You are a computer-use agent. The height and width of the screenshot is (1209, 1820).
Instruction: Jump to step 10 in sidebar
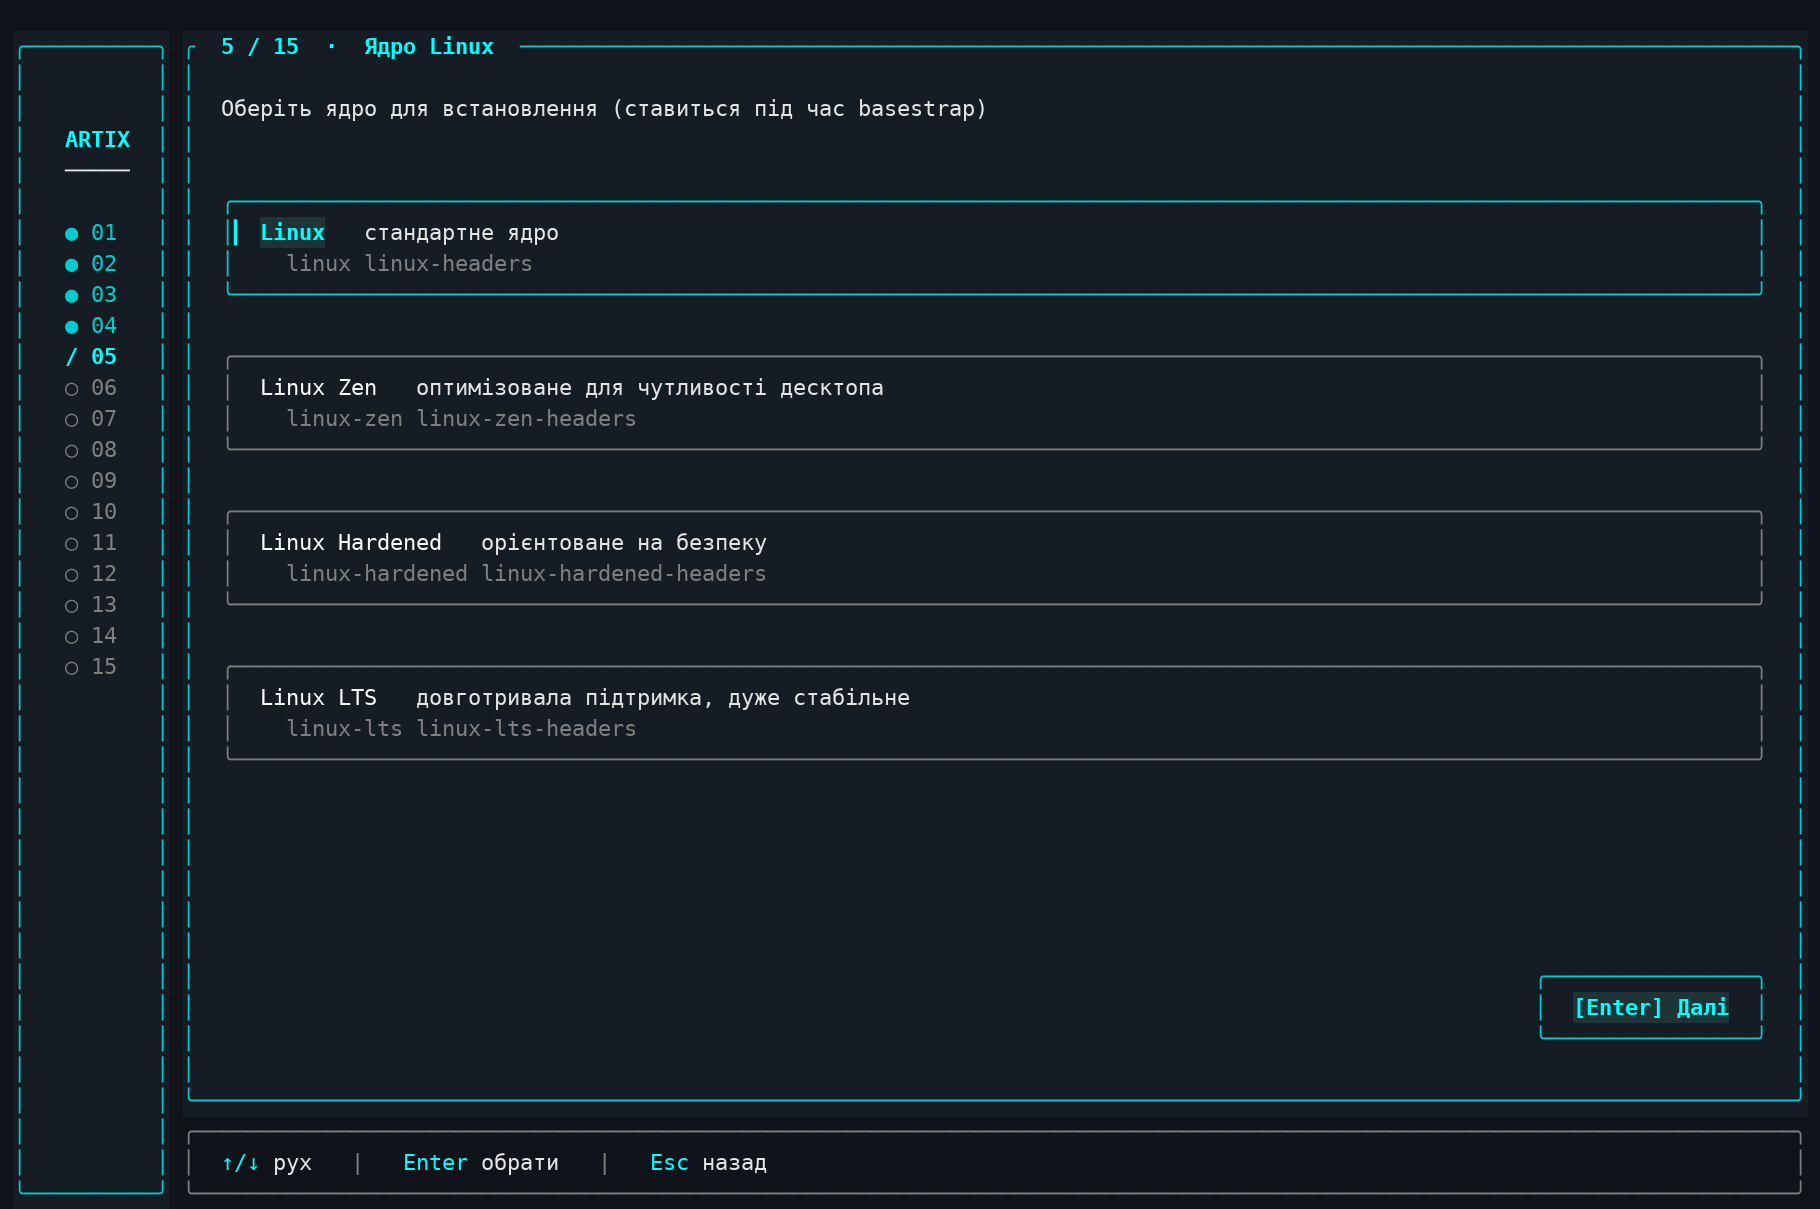pos(91,512)
